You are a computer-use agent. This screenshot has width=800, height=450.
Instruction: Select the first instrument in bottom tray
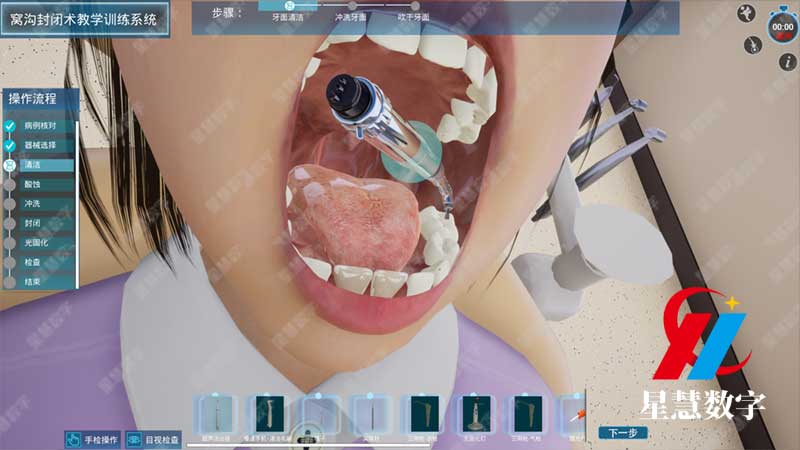pyautogui.click(x=216, y=414)
